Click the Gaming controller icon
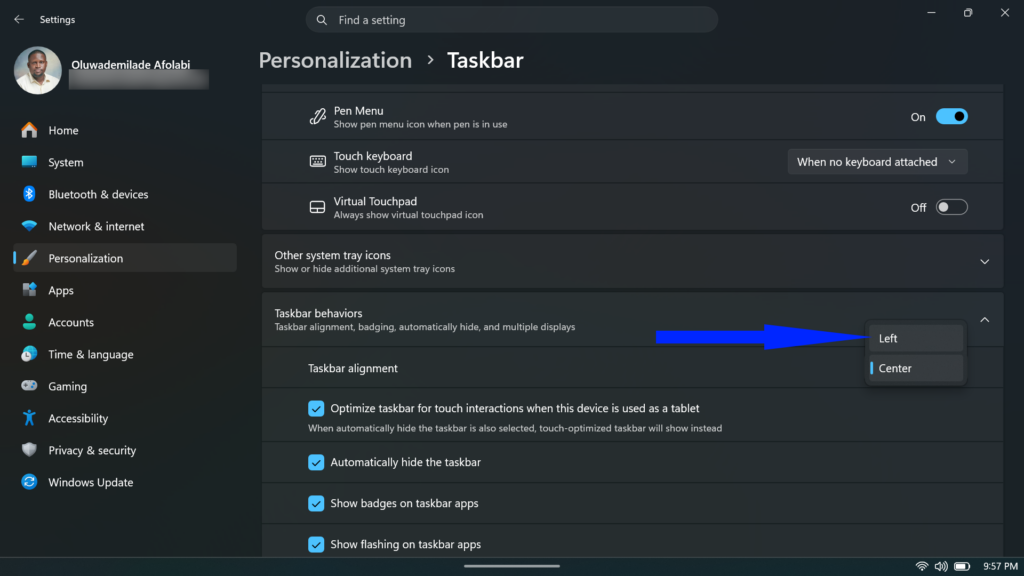 point(29,386)
